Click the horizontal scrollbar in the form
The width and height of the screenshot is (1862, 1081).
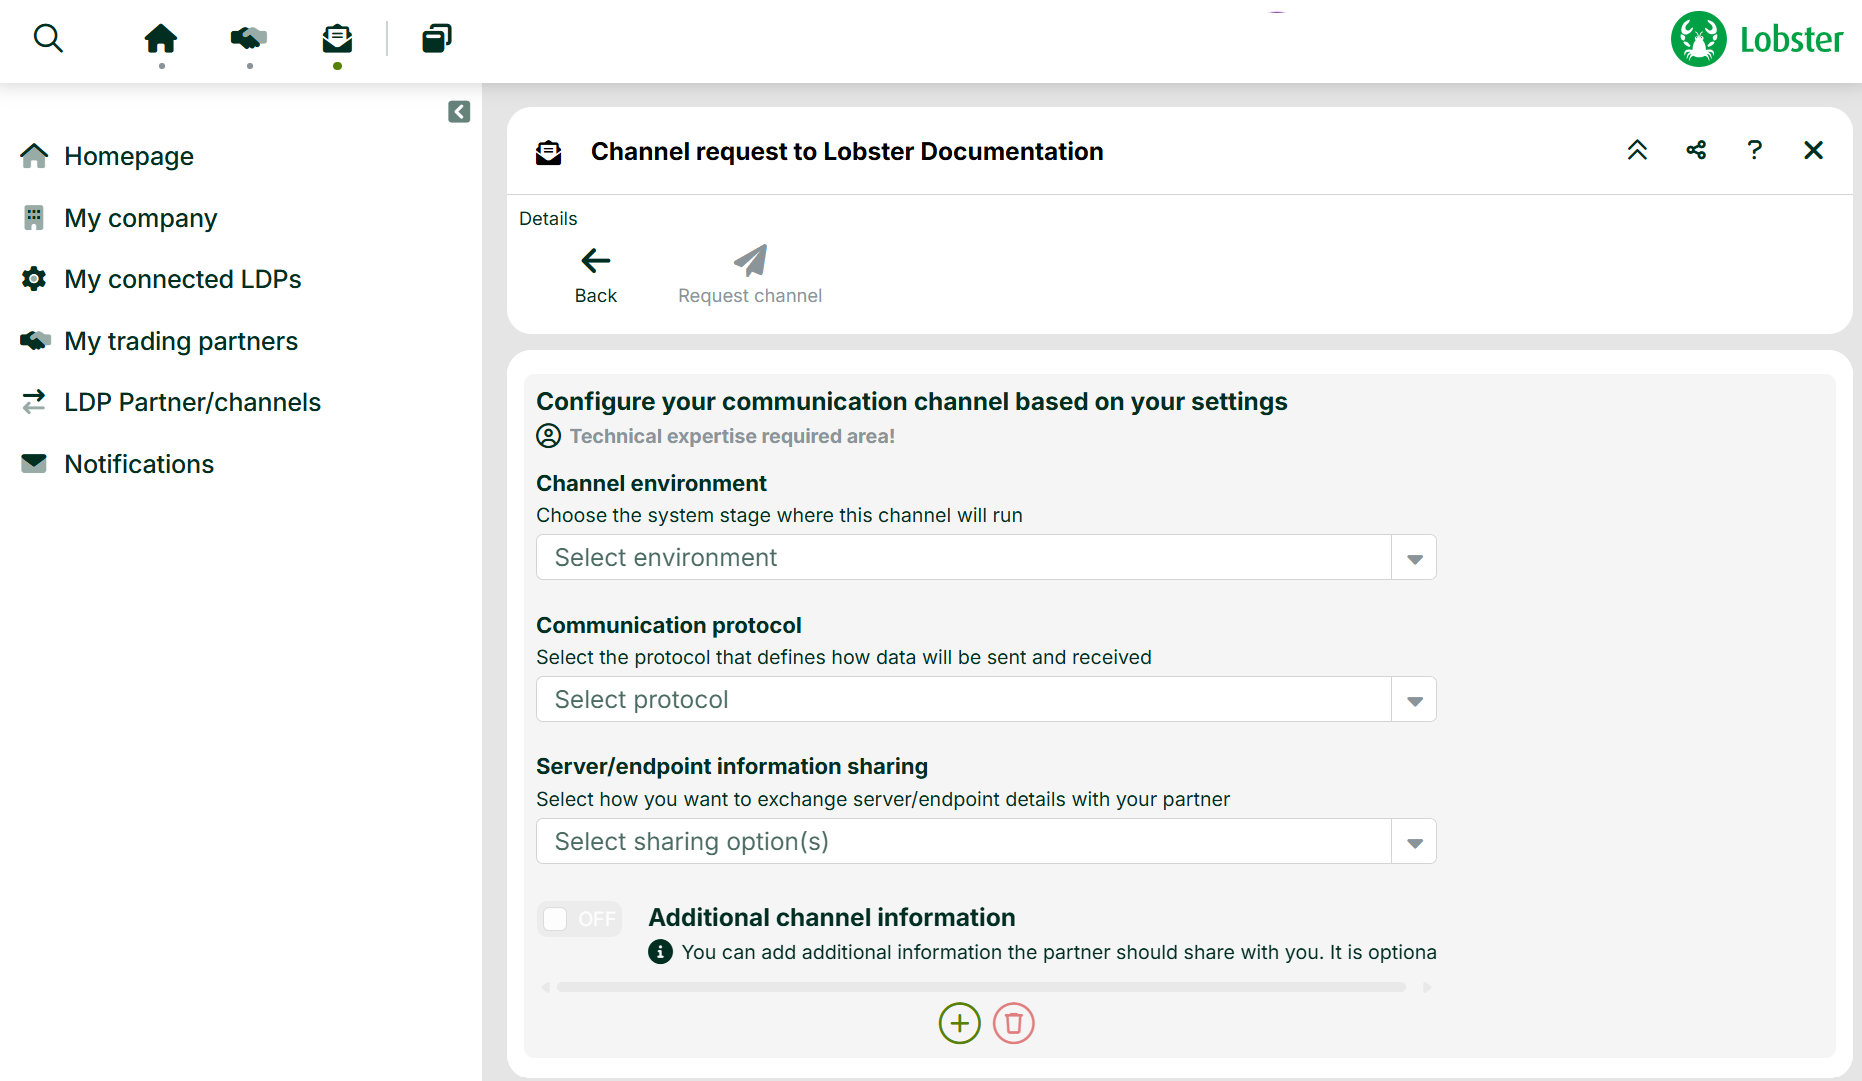coord(982,987)
